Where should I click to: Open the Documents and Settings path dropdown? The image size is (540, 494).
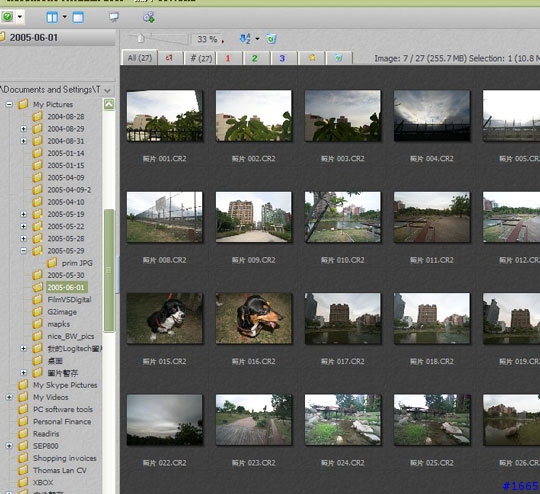[107, 90]
